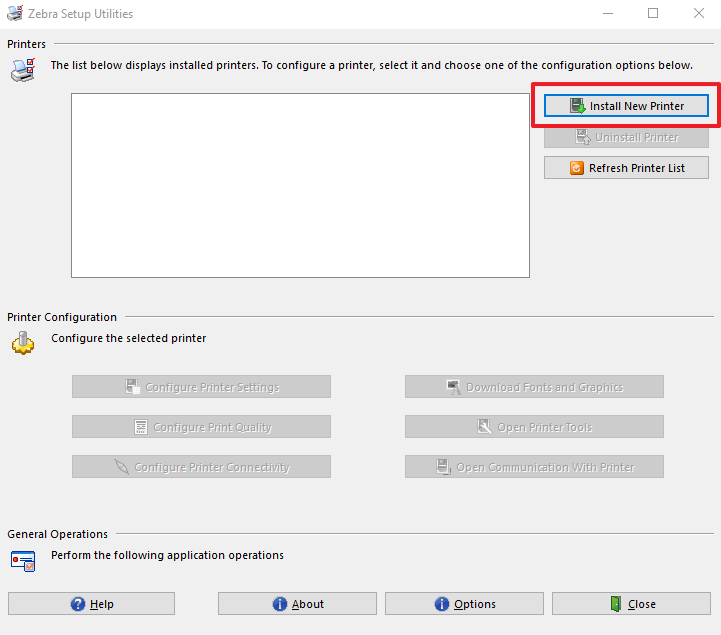Open Configure Printer Connectivity

pos(201,467)
